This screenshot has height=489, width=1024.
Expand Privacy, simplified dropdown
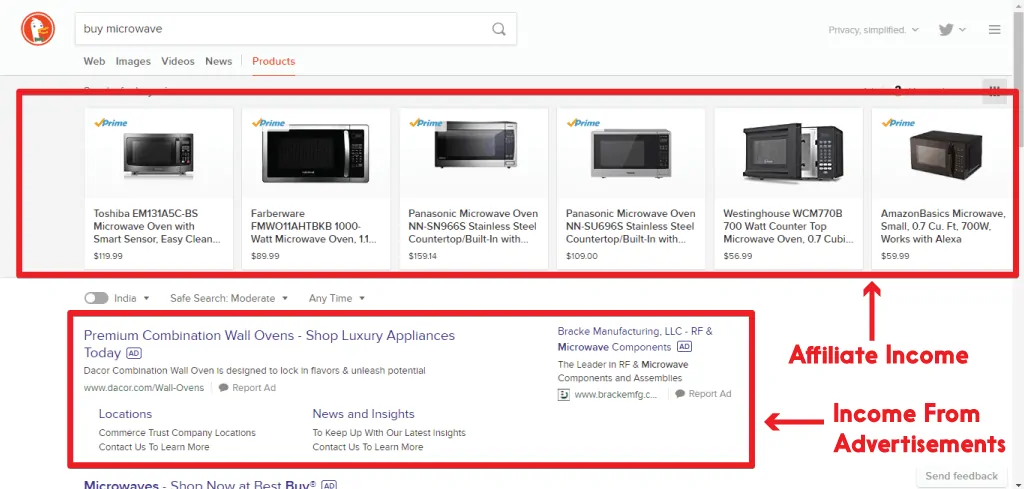pos(873,30)
